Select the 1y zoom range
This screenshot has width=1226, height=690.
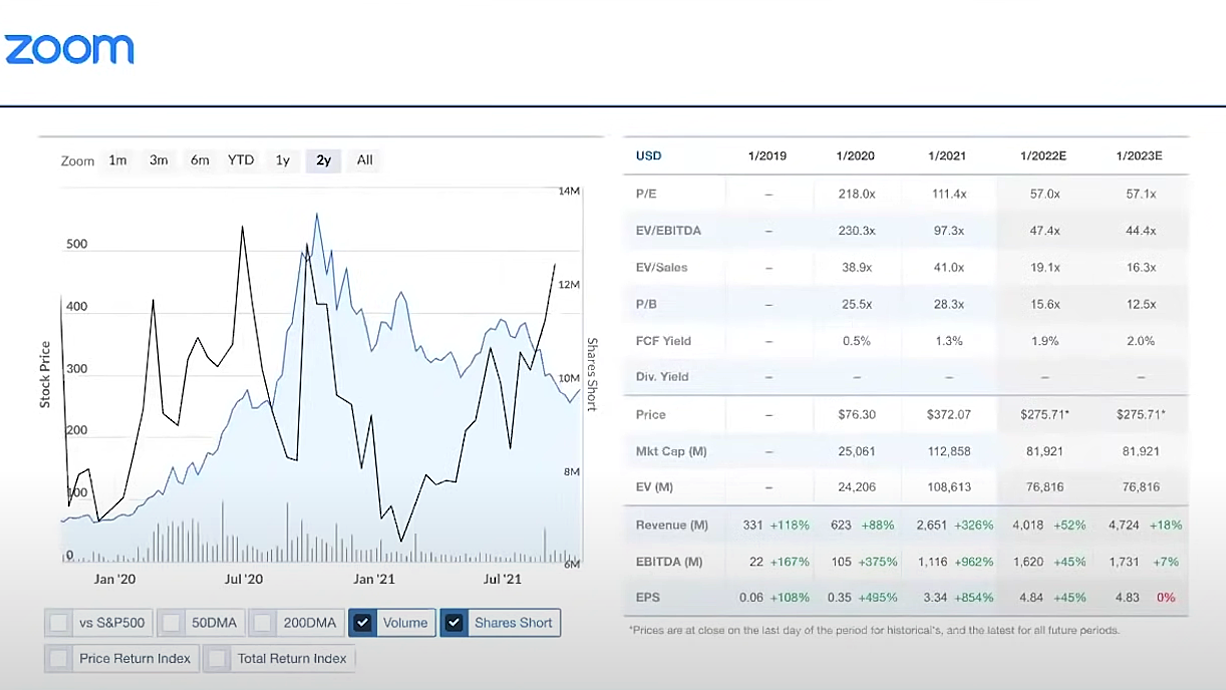tap(283, 160)
